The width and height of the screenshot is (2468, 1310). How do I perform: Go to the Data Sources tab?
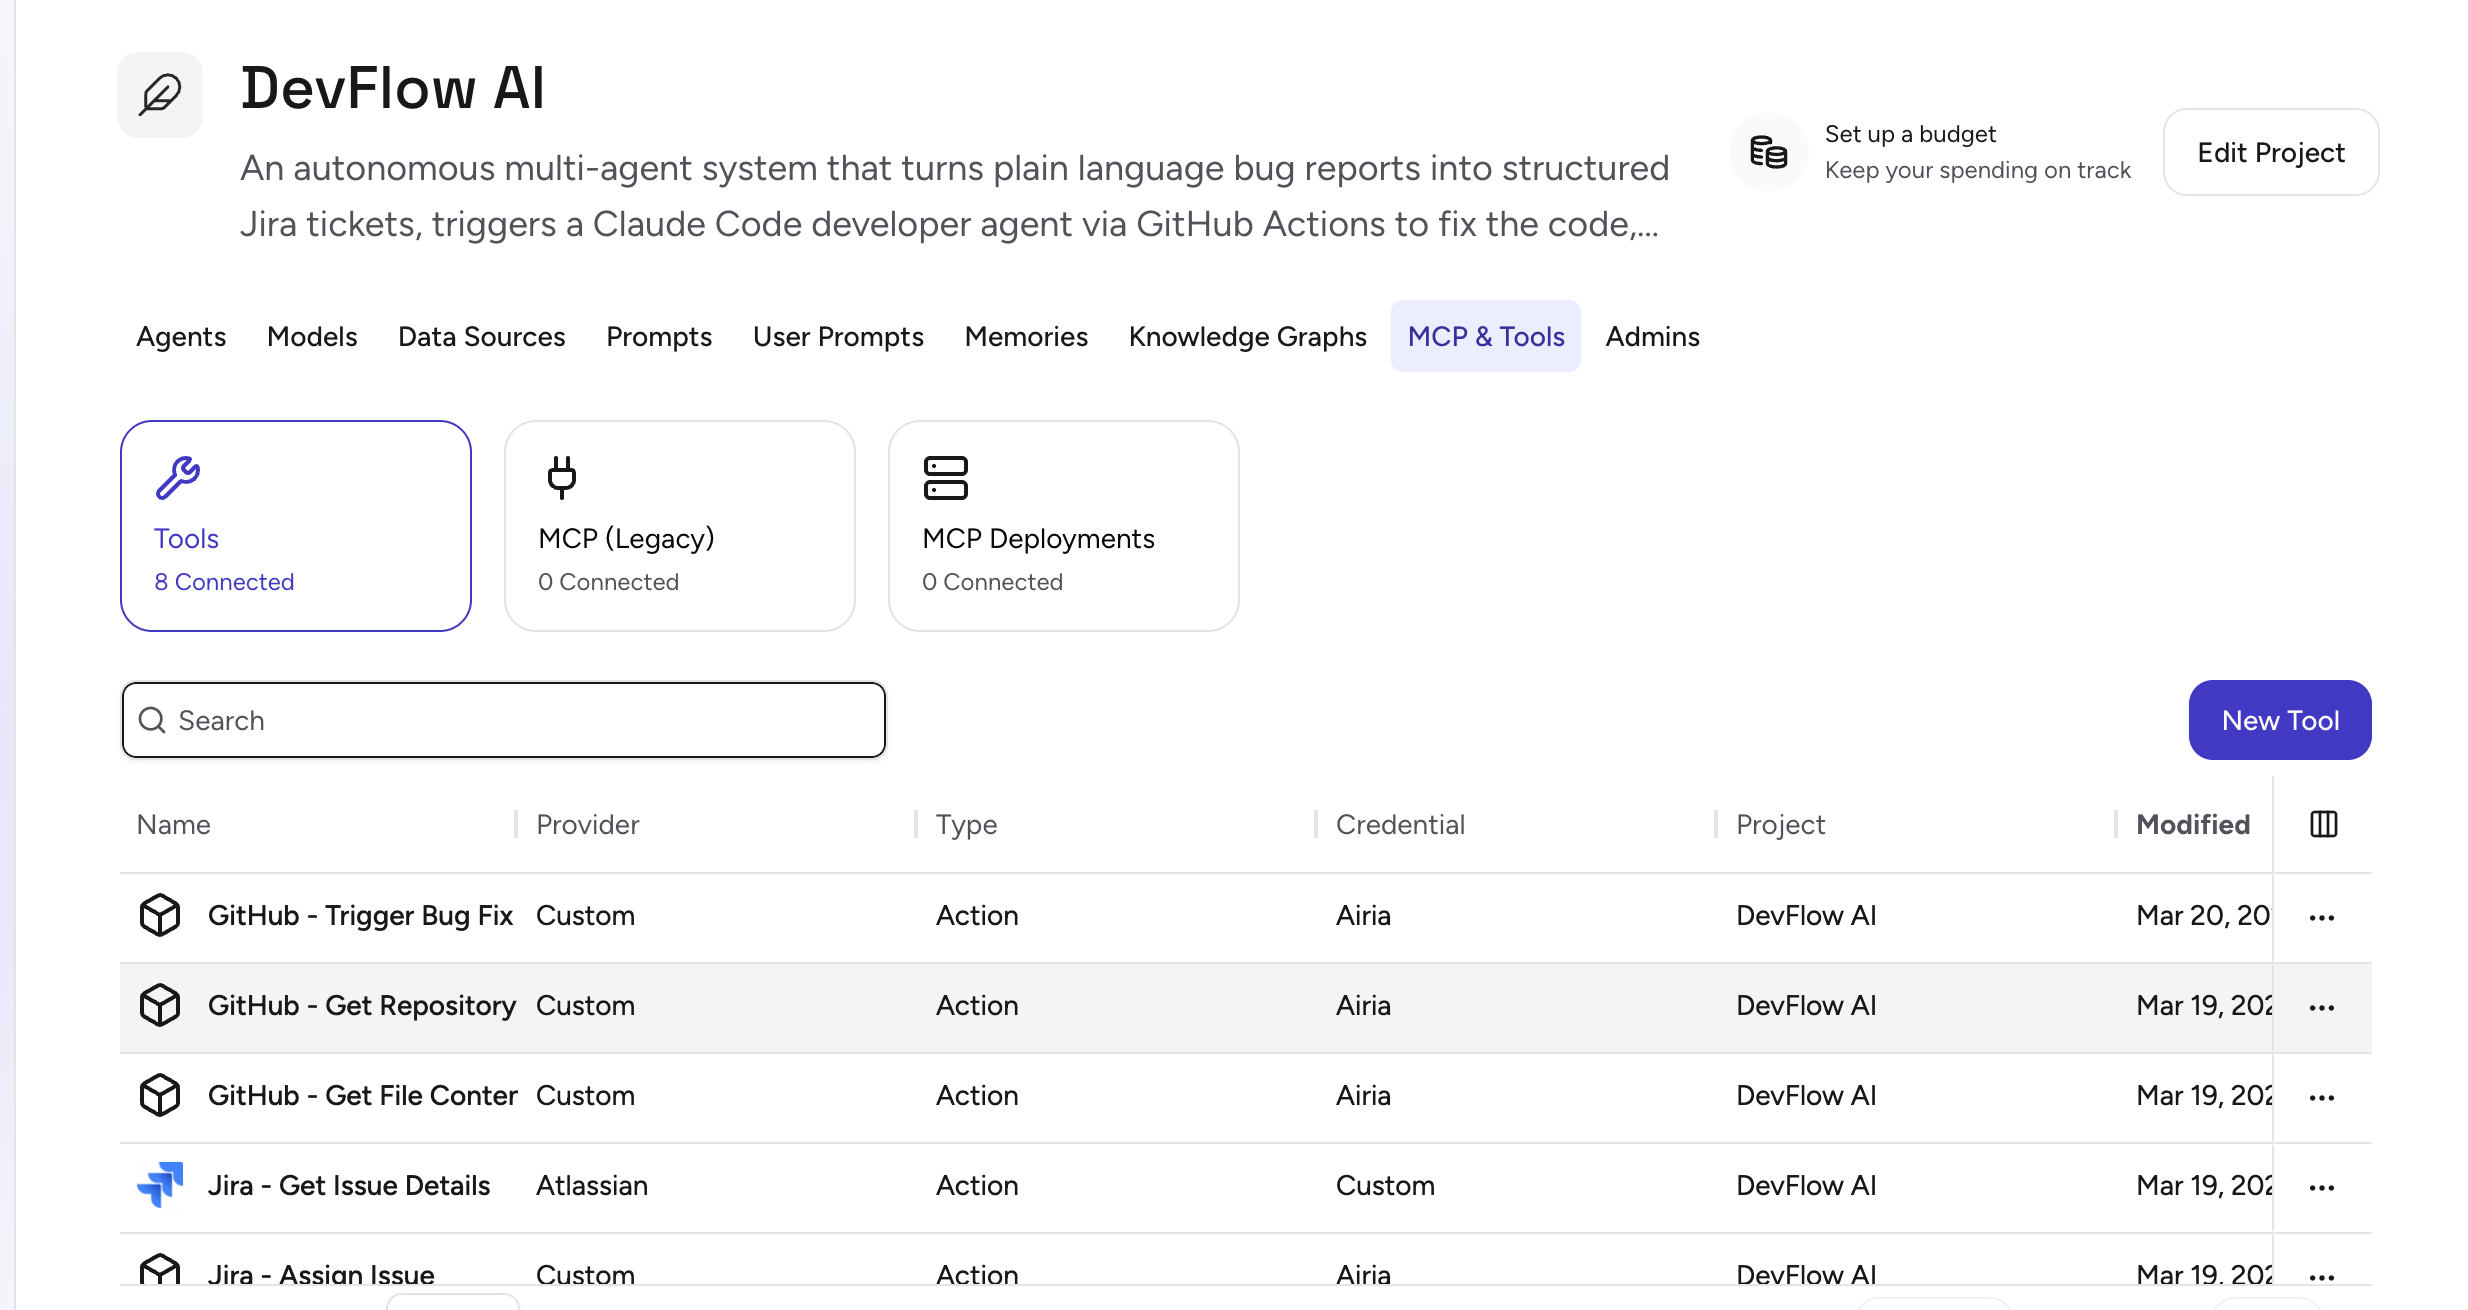tap(481, 336)
